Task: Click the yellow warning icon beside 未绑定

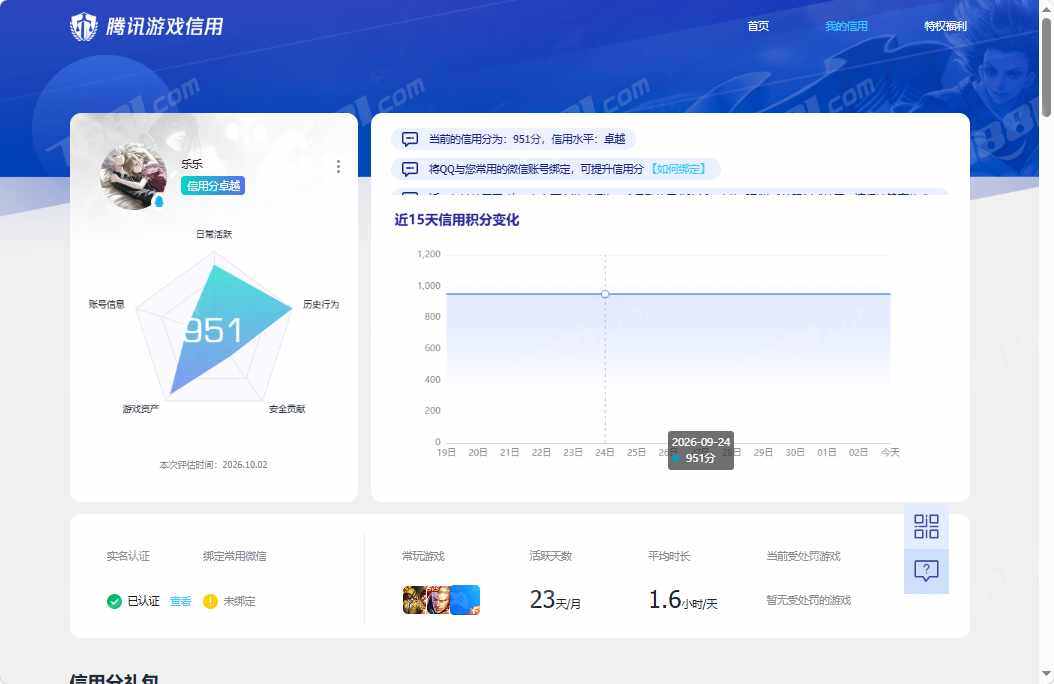Action: click(210, 601)
